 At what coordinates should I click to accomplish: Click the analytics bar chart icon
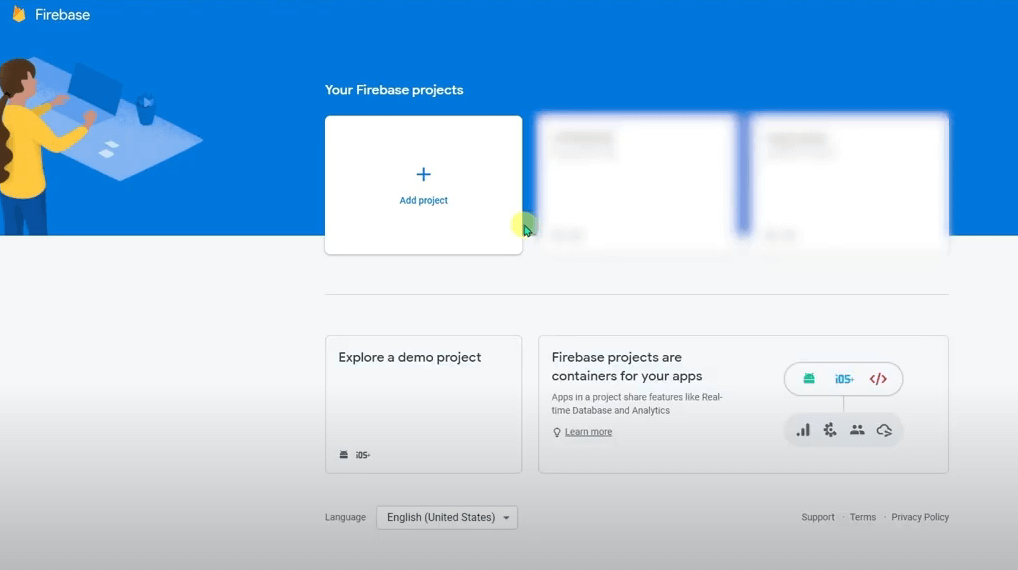click(x=803, y=430)
